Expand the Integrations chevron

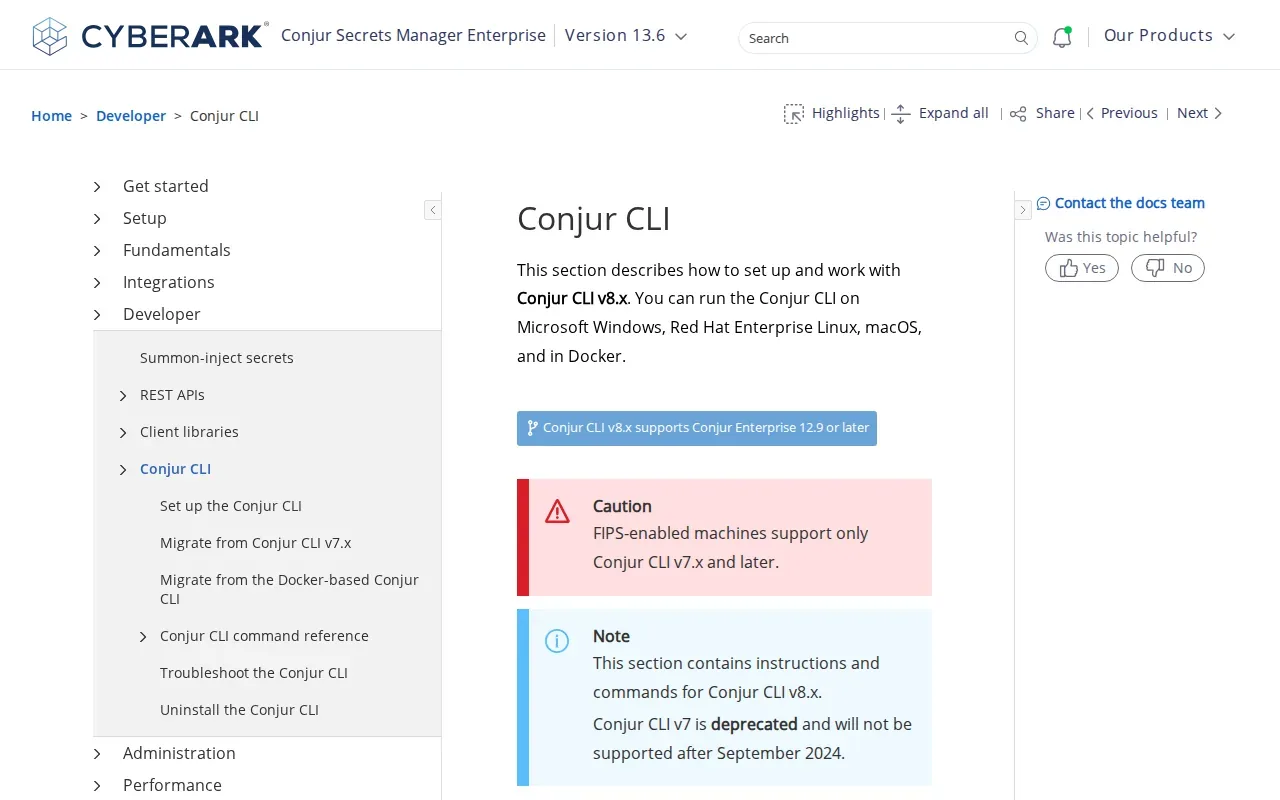coord(97,283)
